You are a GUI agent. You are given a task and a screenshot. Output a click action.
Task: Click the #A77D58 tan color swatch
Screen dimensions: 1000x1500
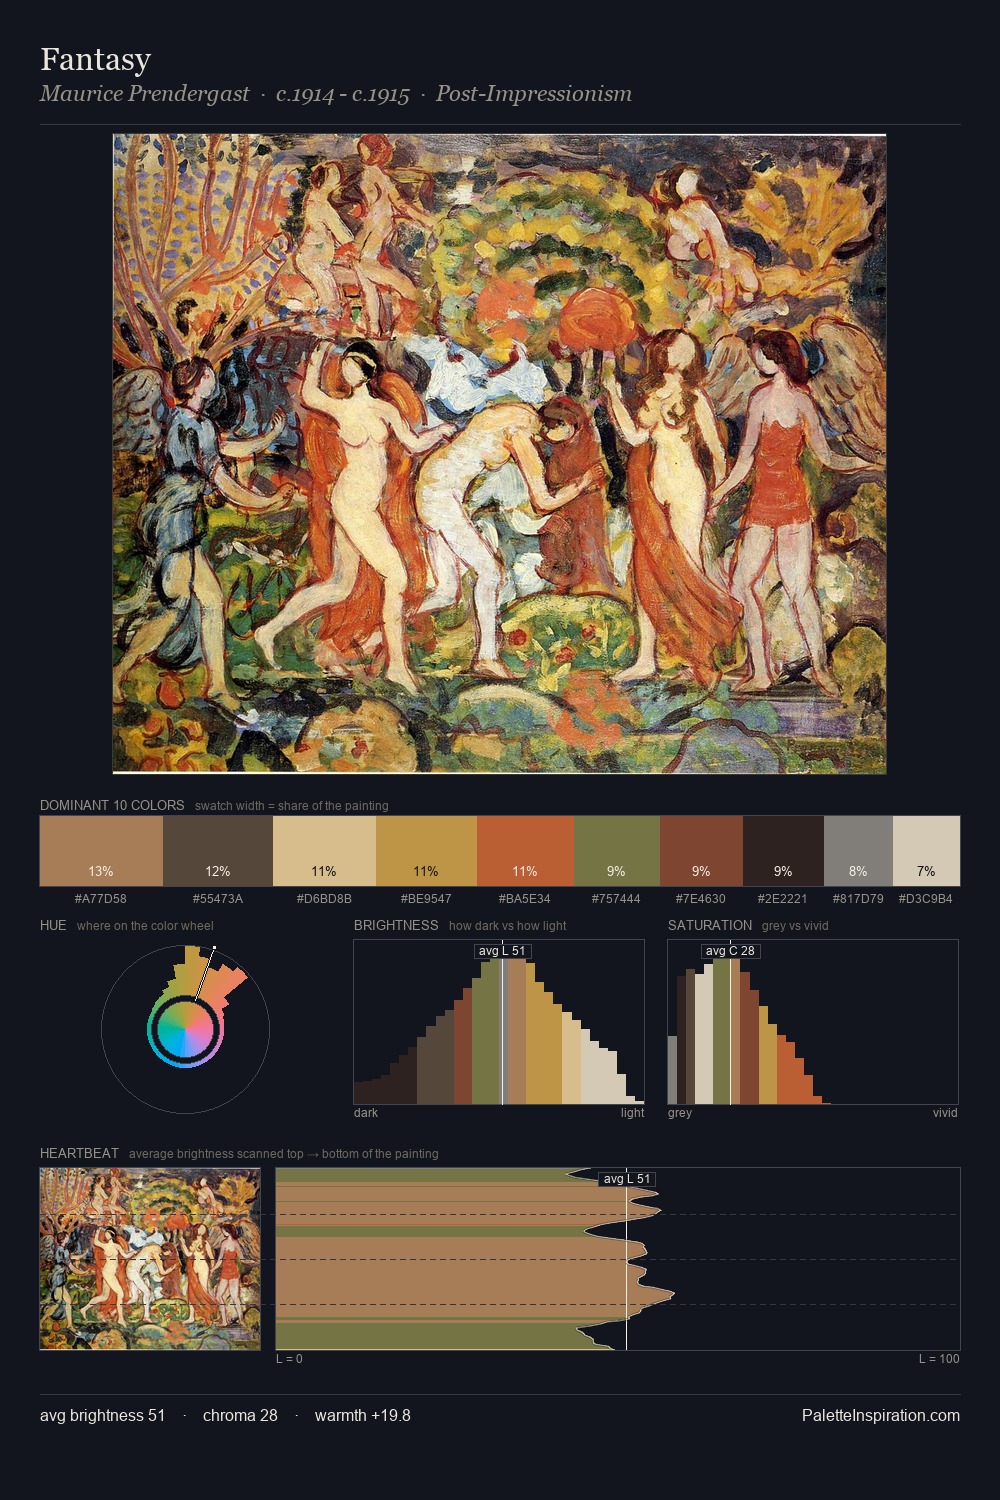[x=101, y=851]
